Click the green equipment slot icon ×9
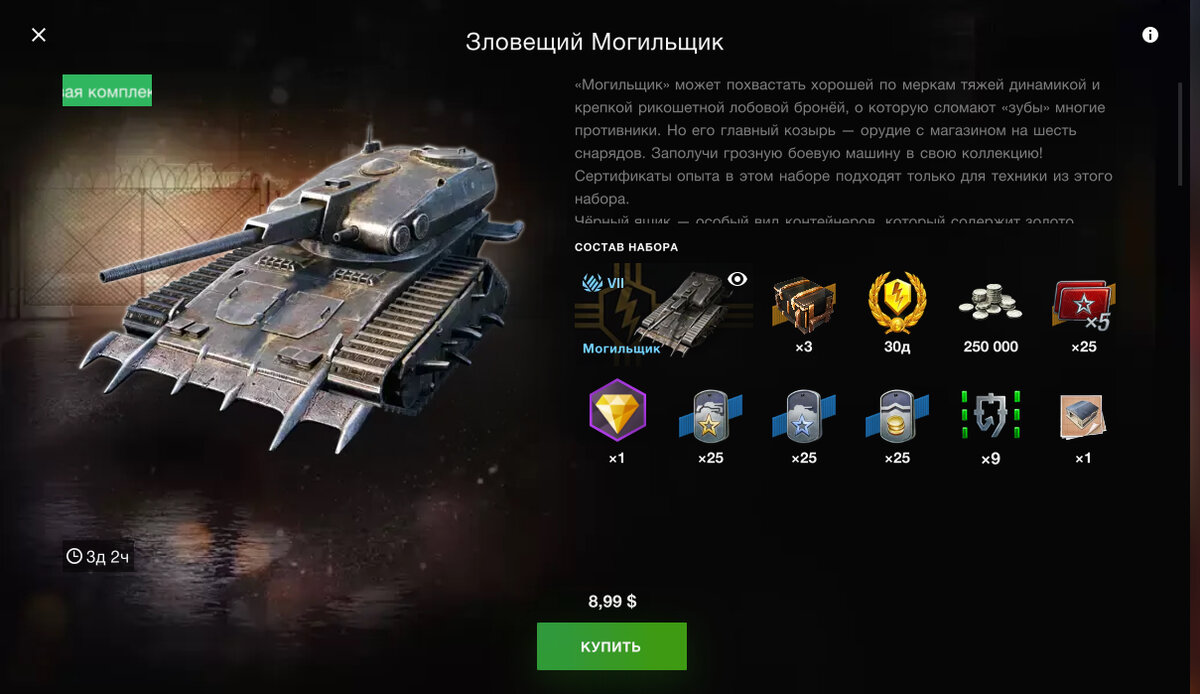 point(990,415)
